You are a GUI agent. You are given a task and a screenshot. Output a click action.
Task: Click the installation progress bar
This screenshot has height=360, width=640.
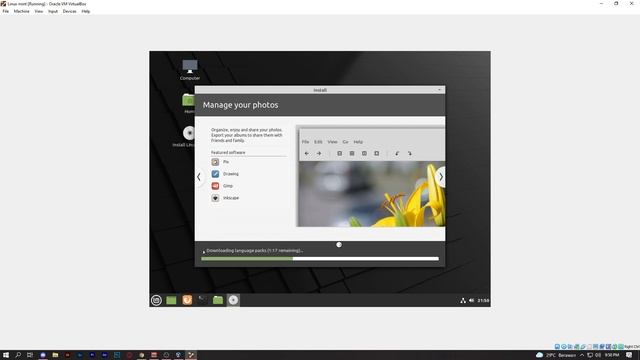[320, 258]
